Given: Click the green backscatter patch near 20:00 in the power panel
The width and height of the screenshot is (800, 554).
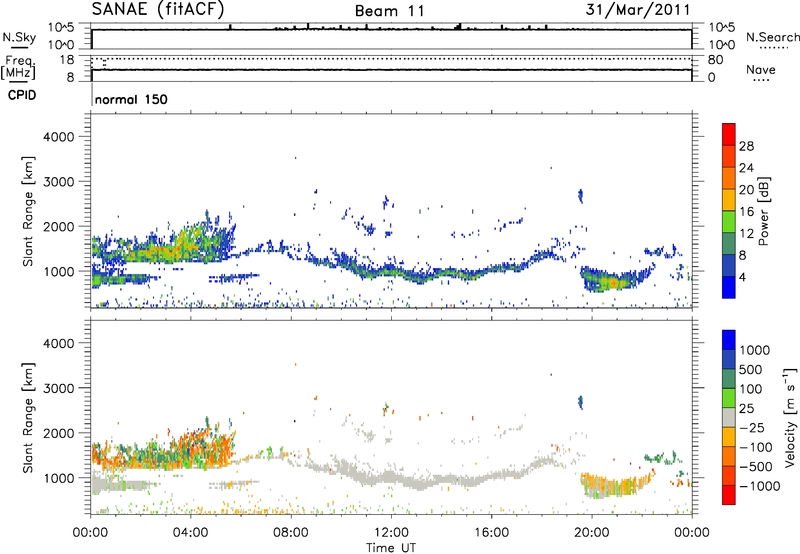Looking at the screenshot, I should [610, 281].
